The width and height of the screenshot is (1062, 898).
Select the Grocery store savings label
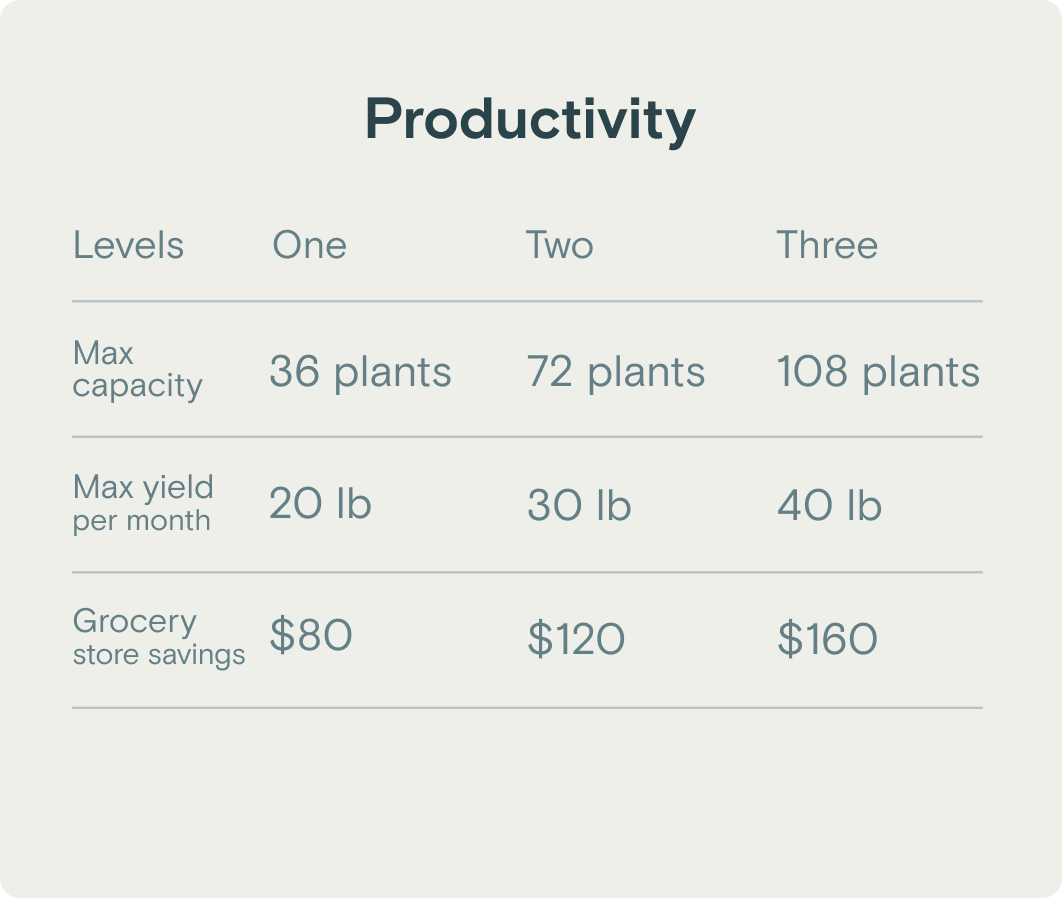[158, 637]
